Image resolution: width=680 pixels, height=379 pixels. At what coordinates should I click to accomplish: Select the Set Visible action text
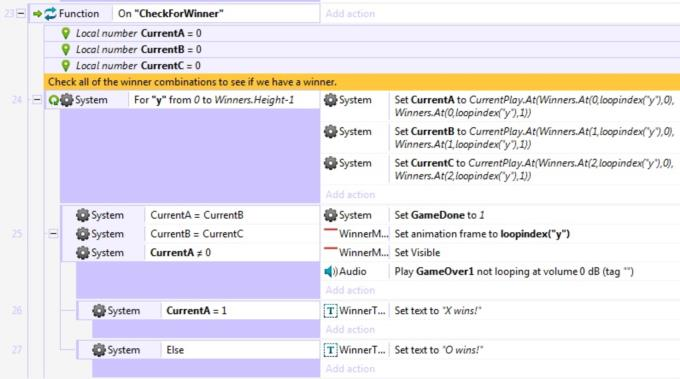coord(417,253)
